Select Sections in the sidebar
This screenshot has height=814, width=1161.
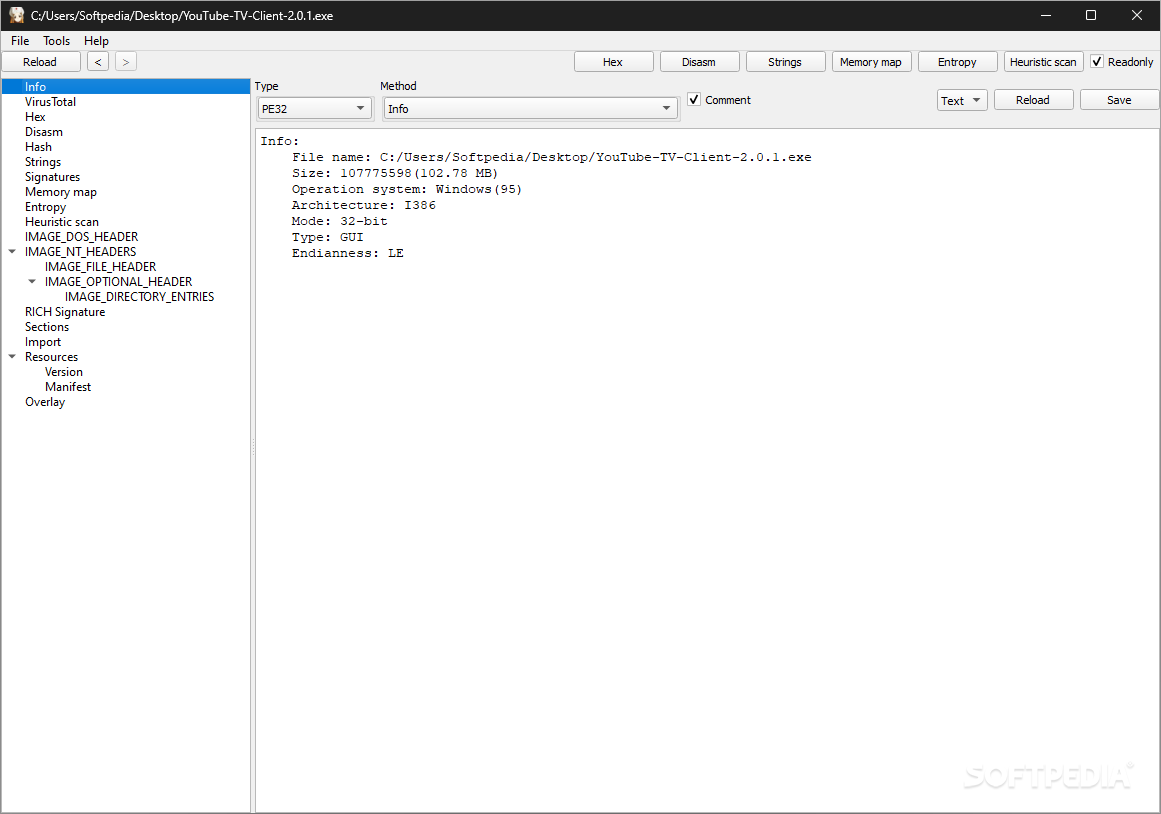[x=47, y=327]
